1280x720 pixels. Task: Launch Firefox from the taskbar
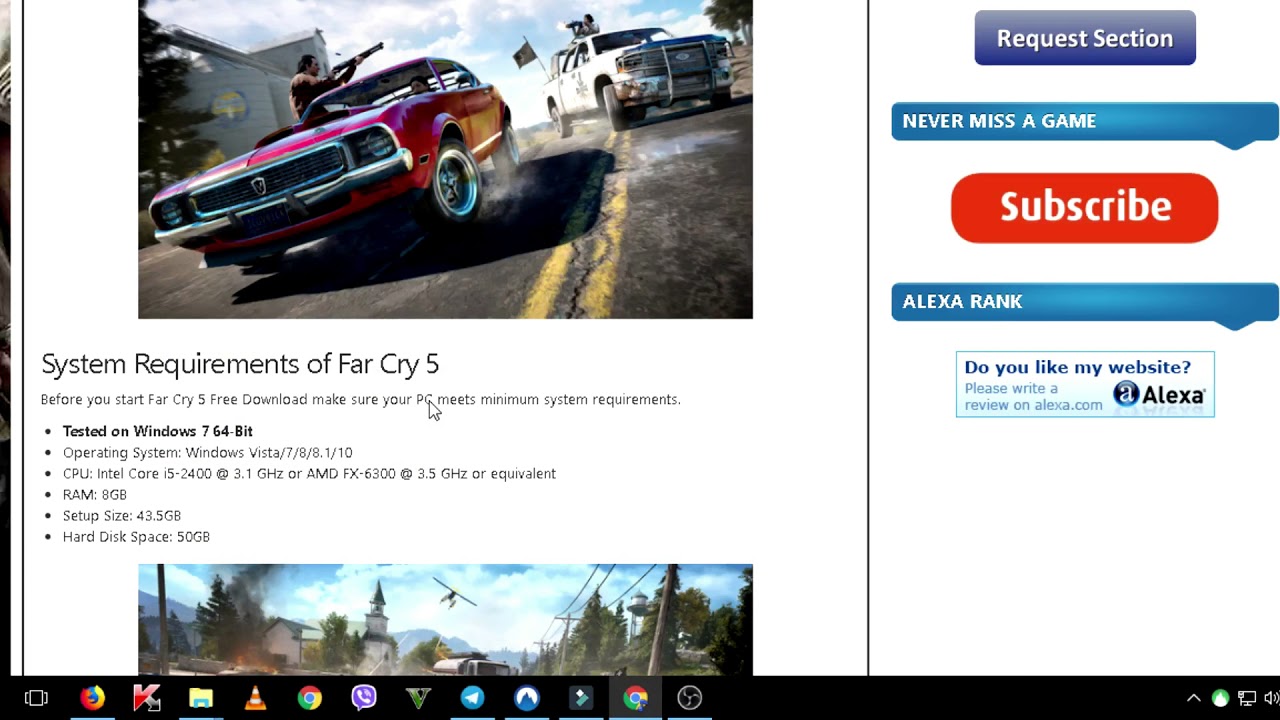coord(92,698)
